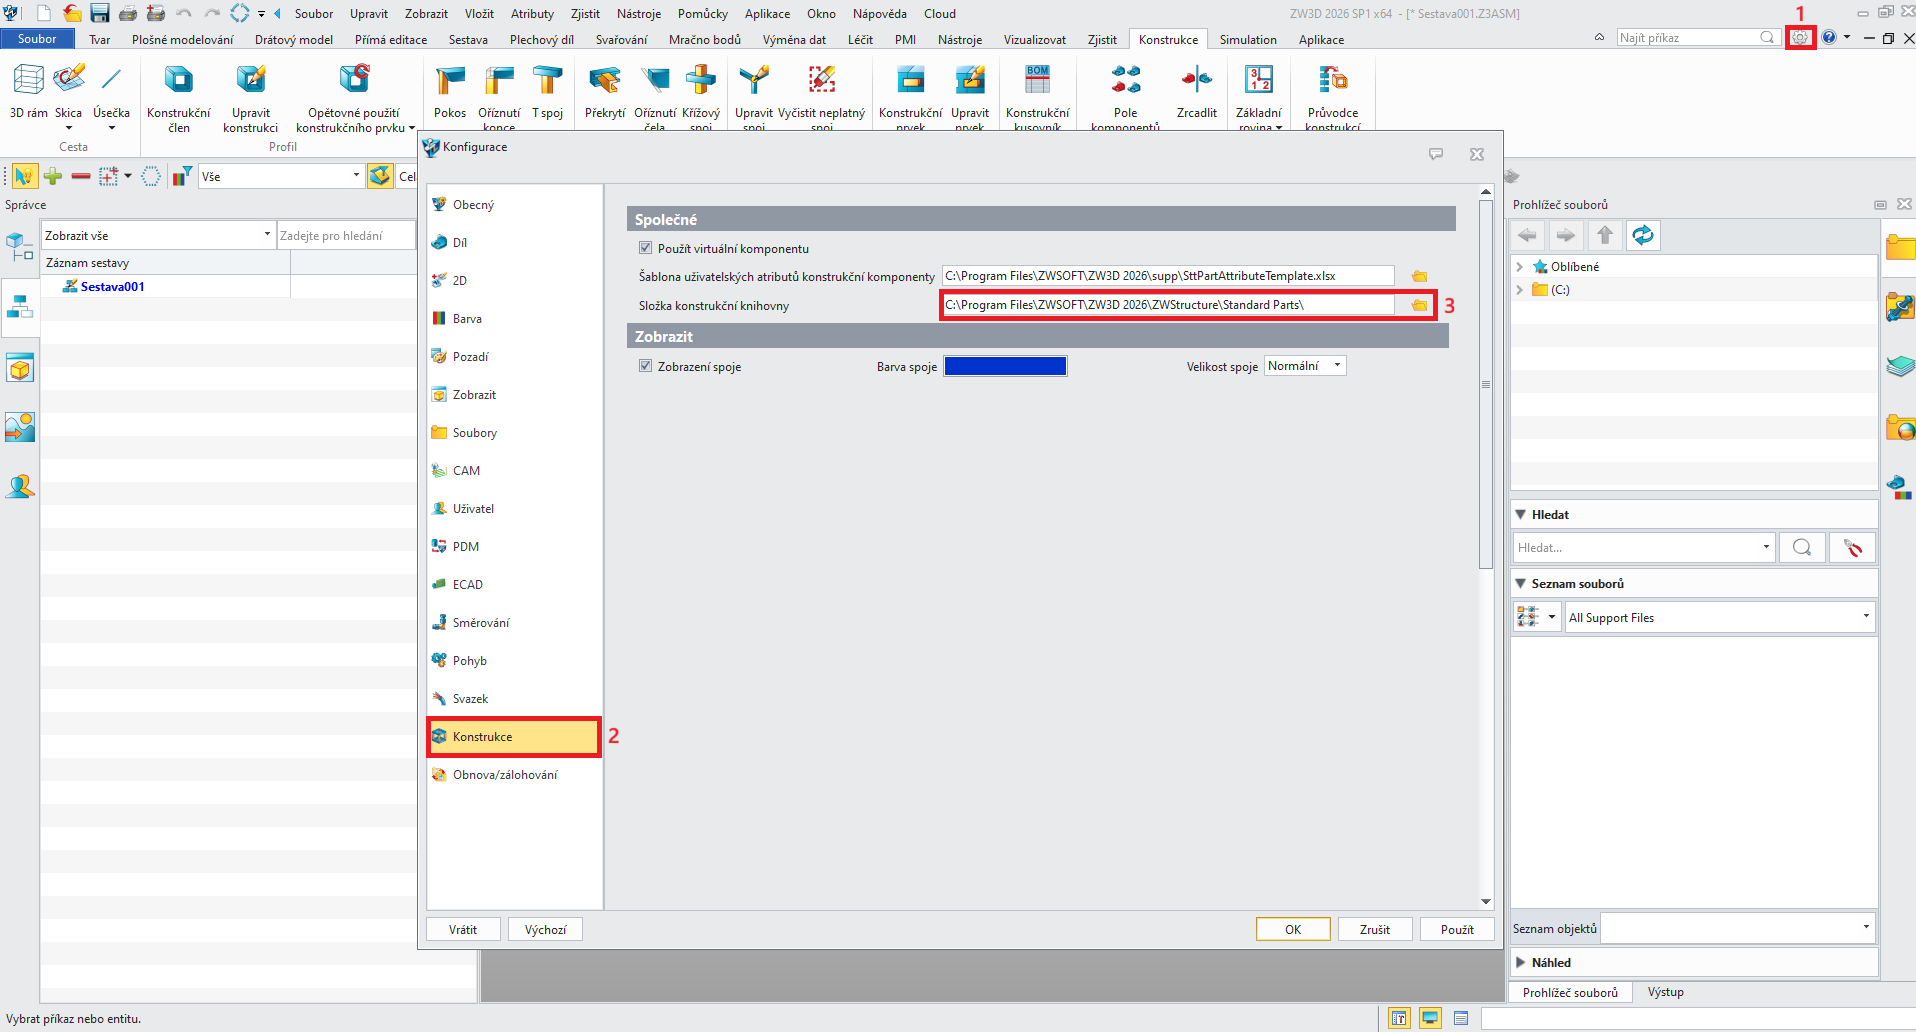Viewport: 1916px width, 1032px height.
Task: Open the Svařování ribbon tab
Action: coord(621,40)
